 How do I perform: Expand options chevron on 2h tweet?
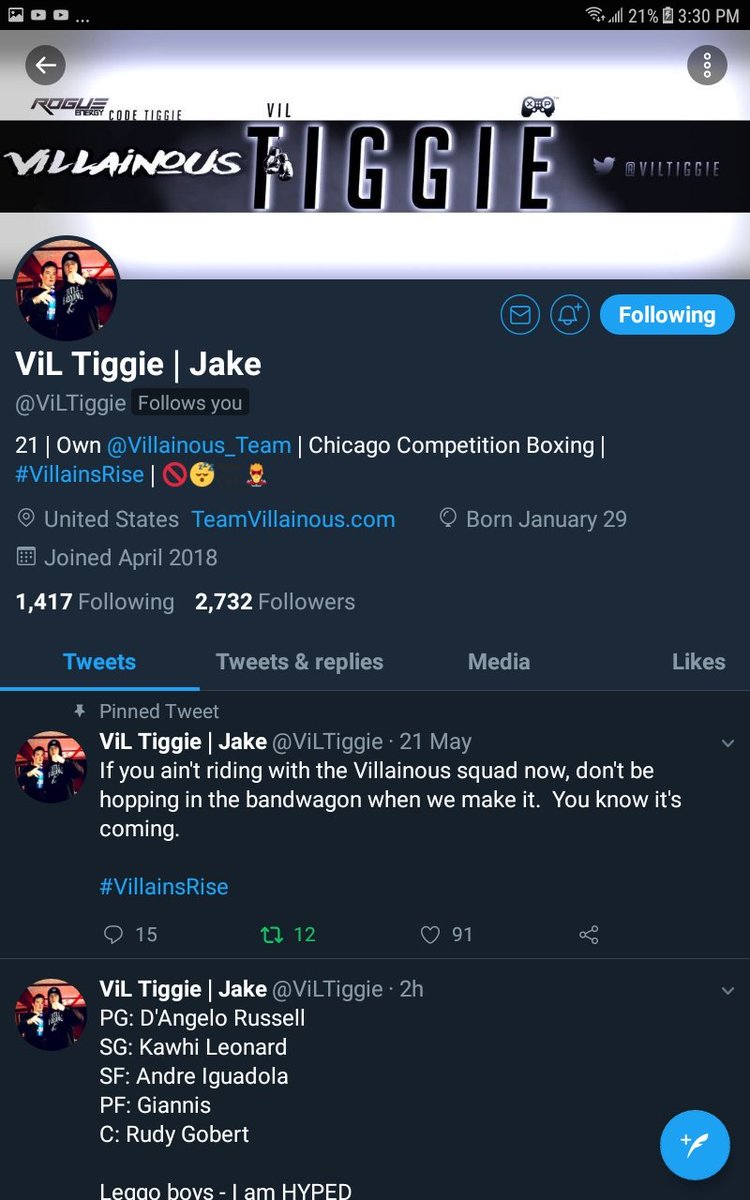726,990
